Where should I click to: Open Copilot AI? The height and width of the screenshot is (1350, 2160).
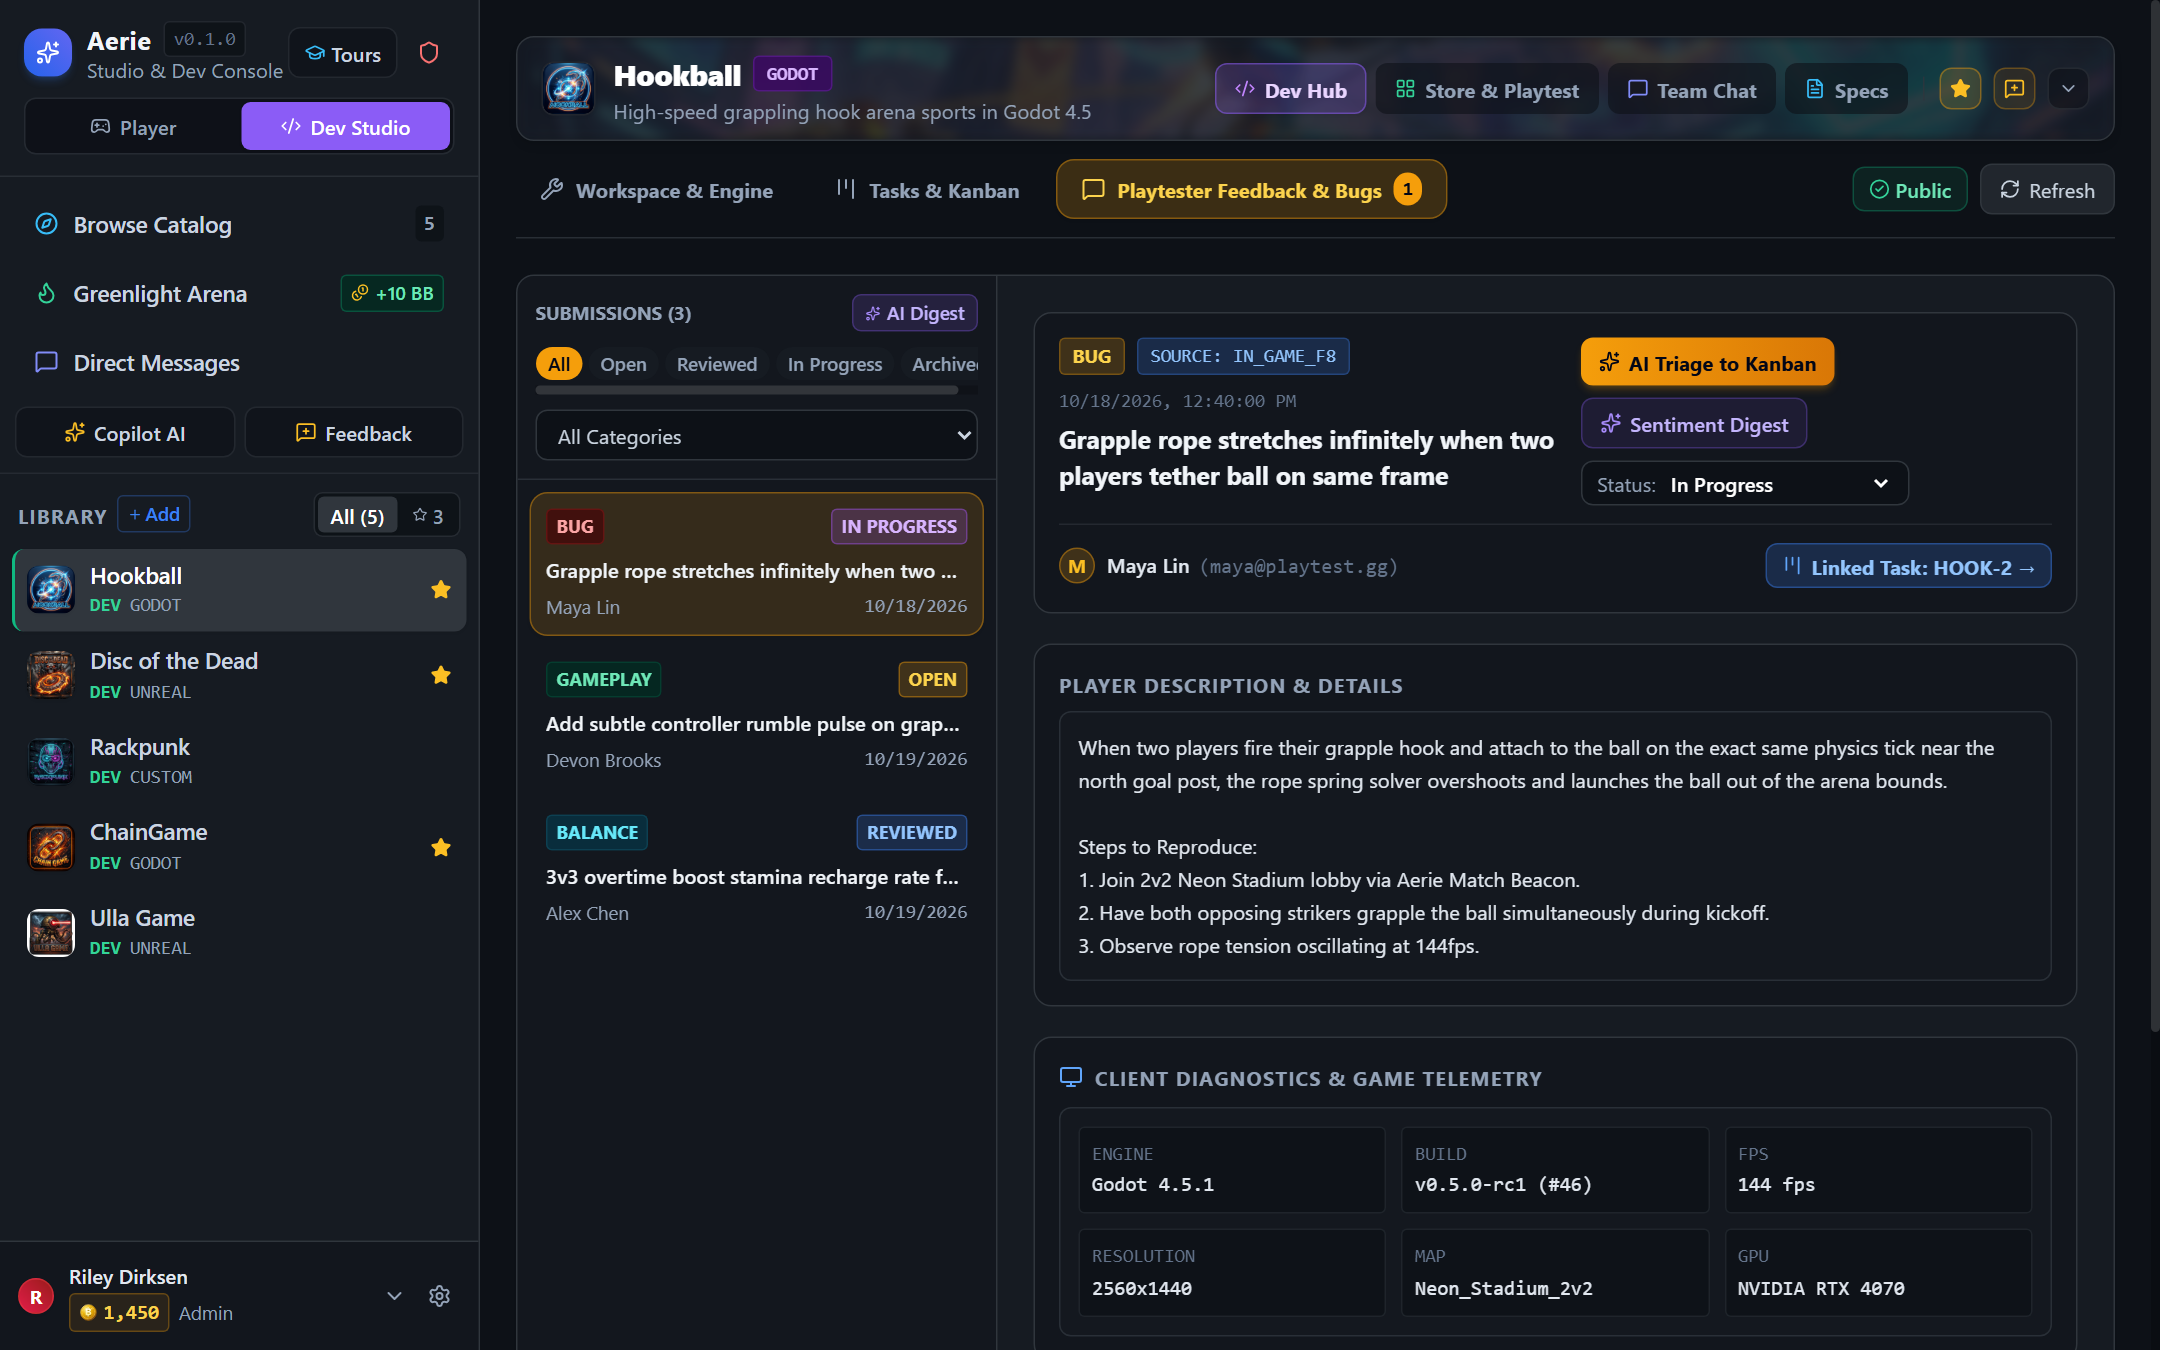125,433
